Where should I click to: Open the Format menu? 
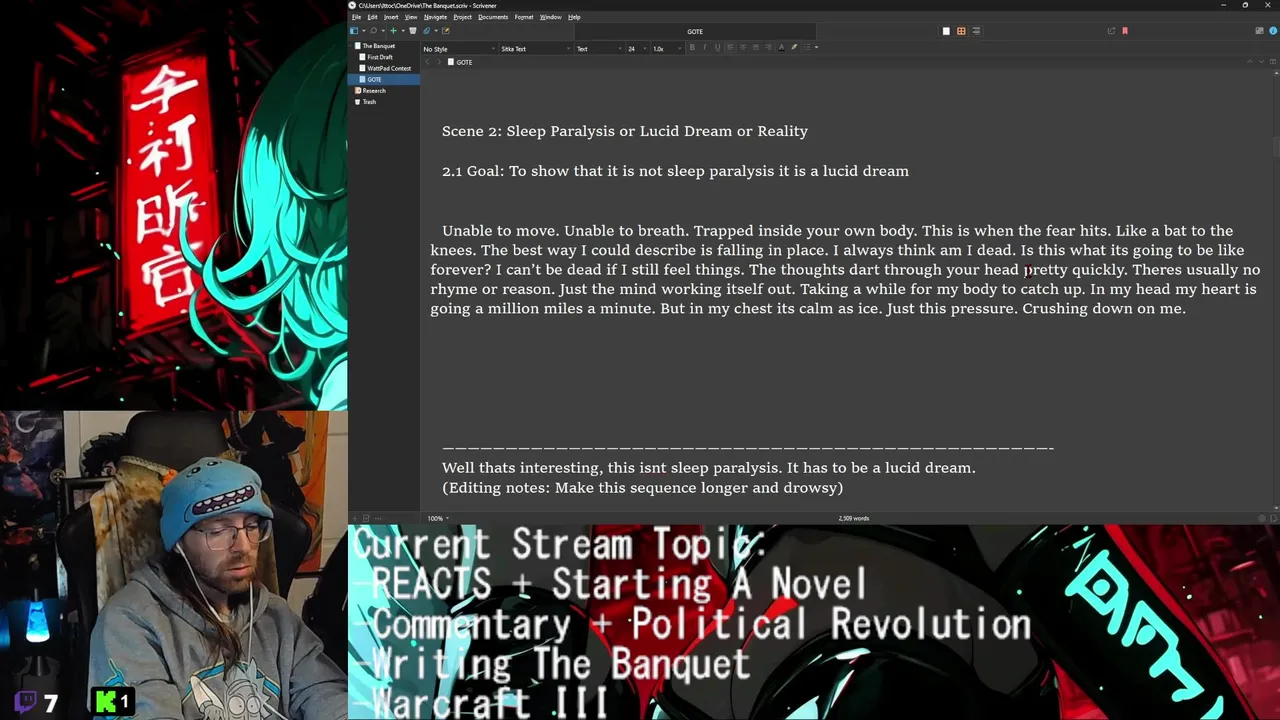tap(524, 17)
